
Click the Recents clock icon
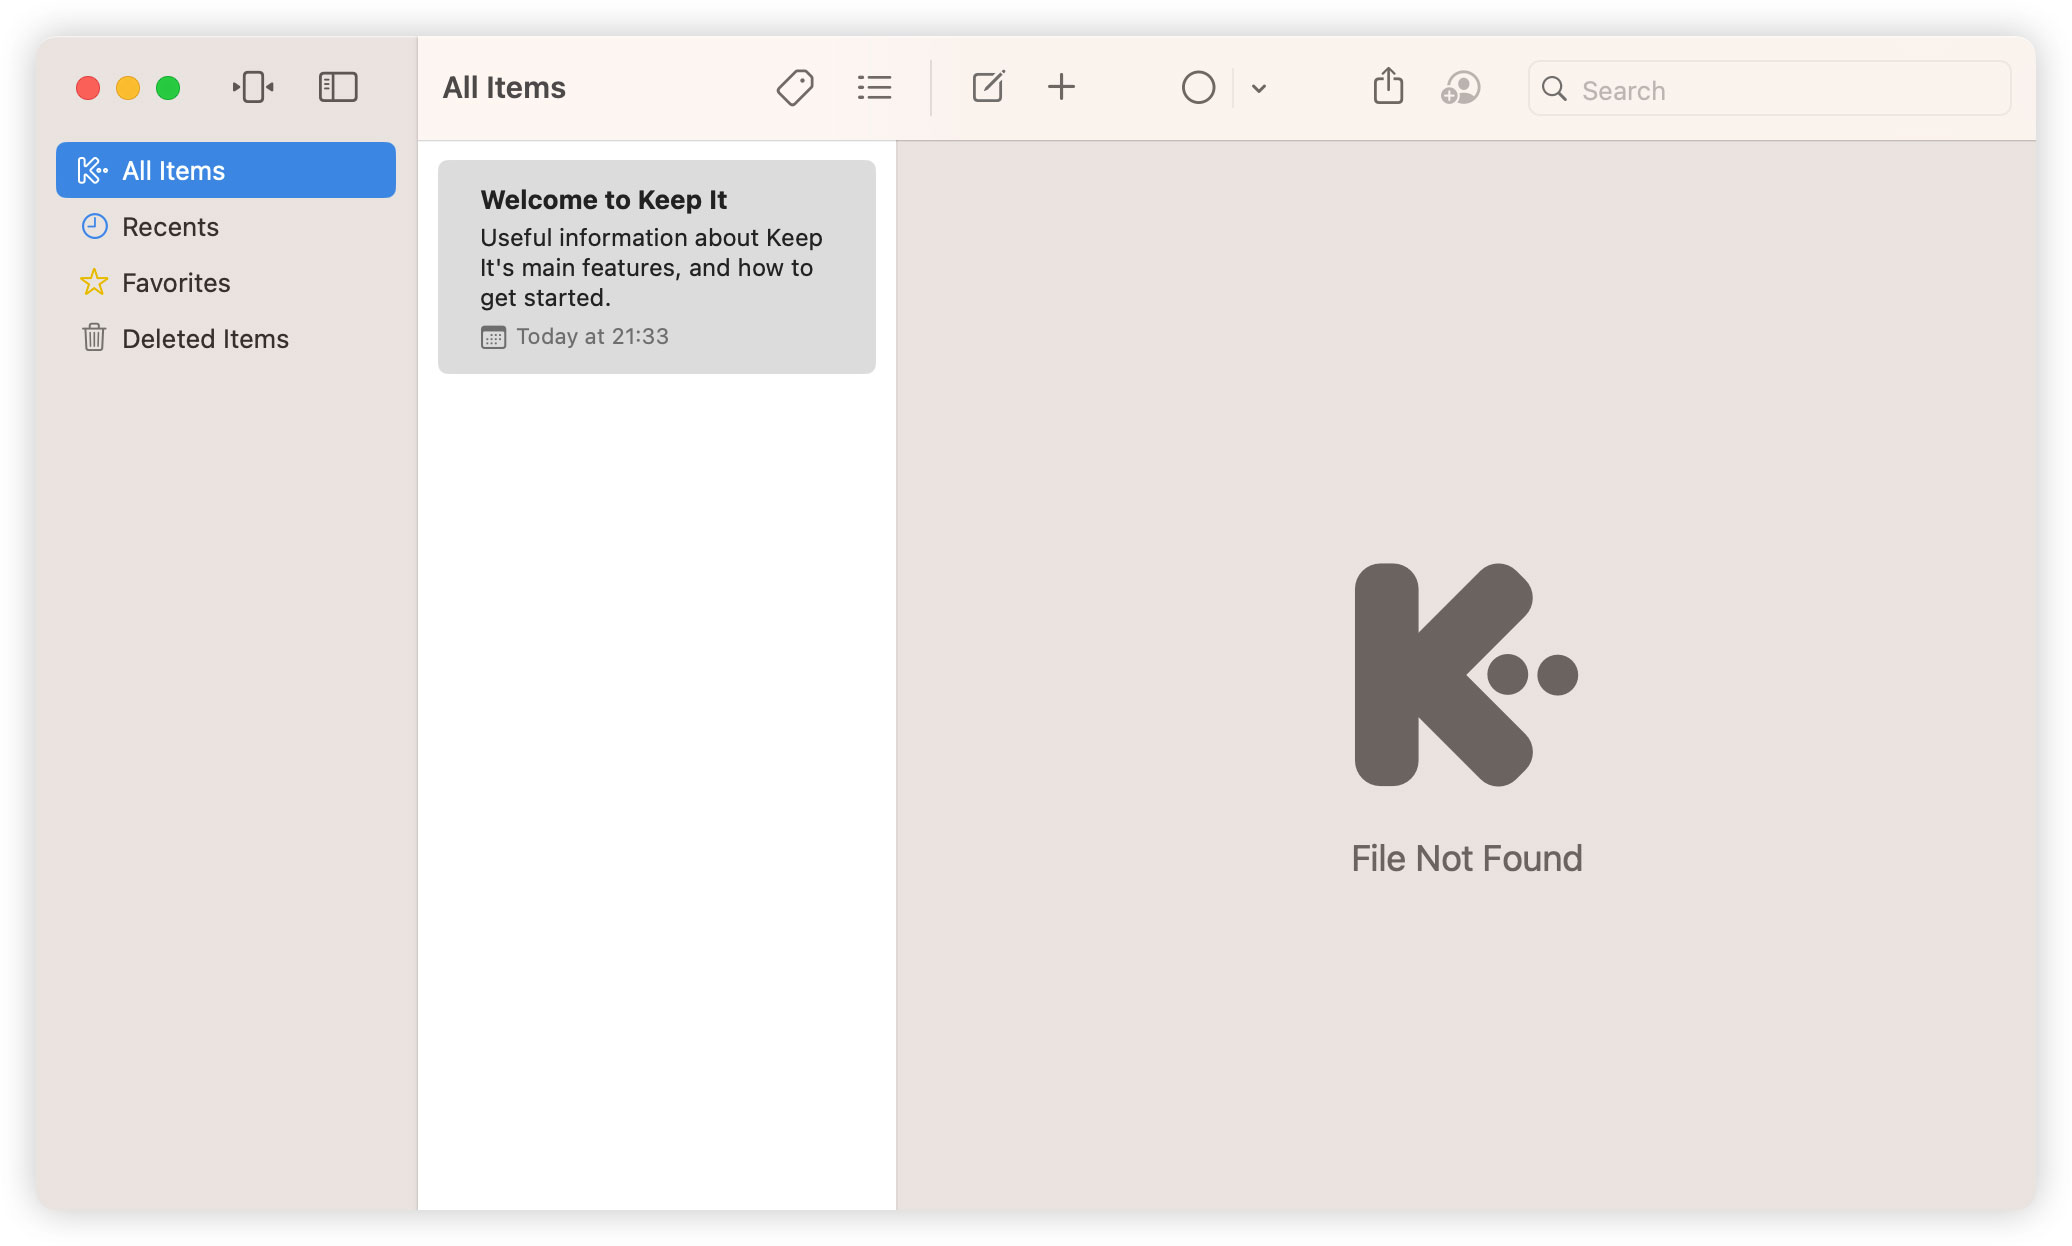click(94, 226)
